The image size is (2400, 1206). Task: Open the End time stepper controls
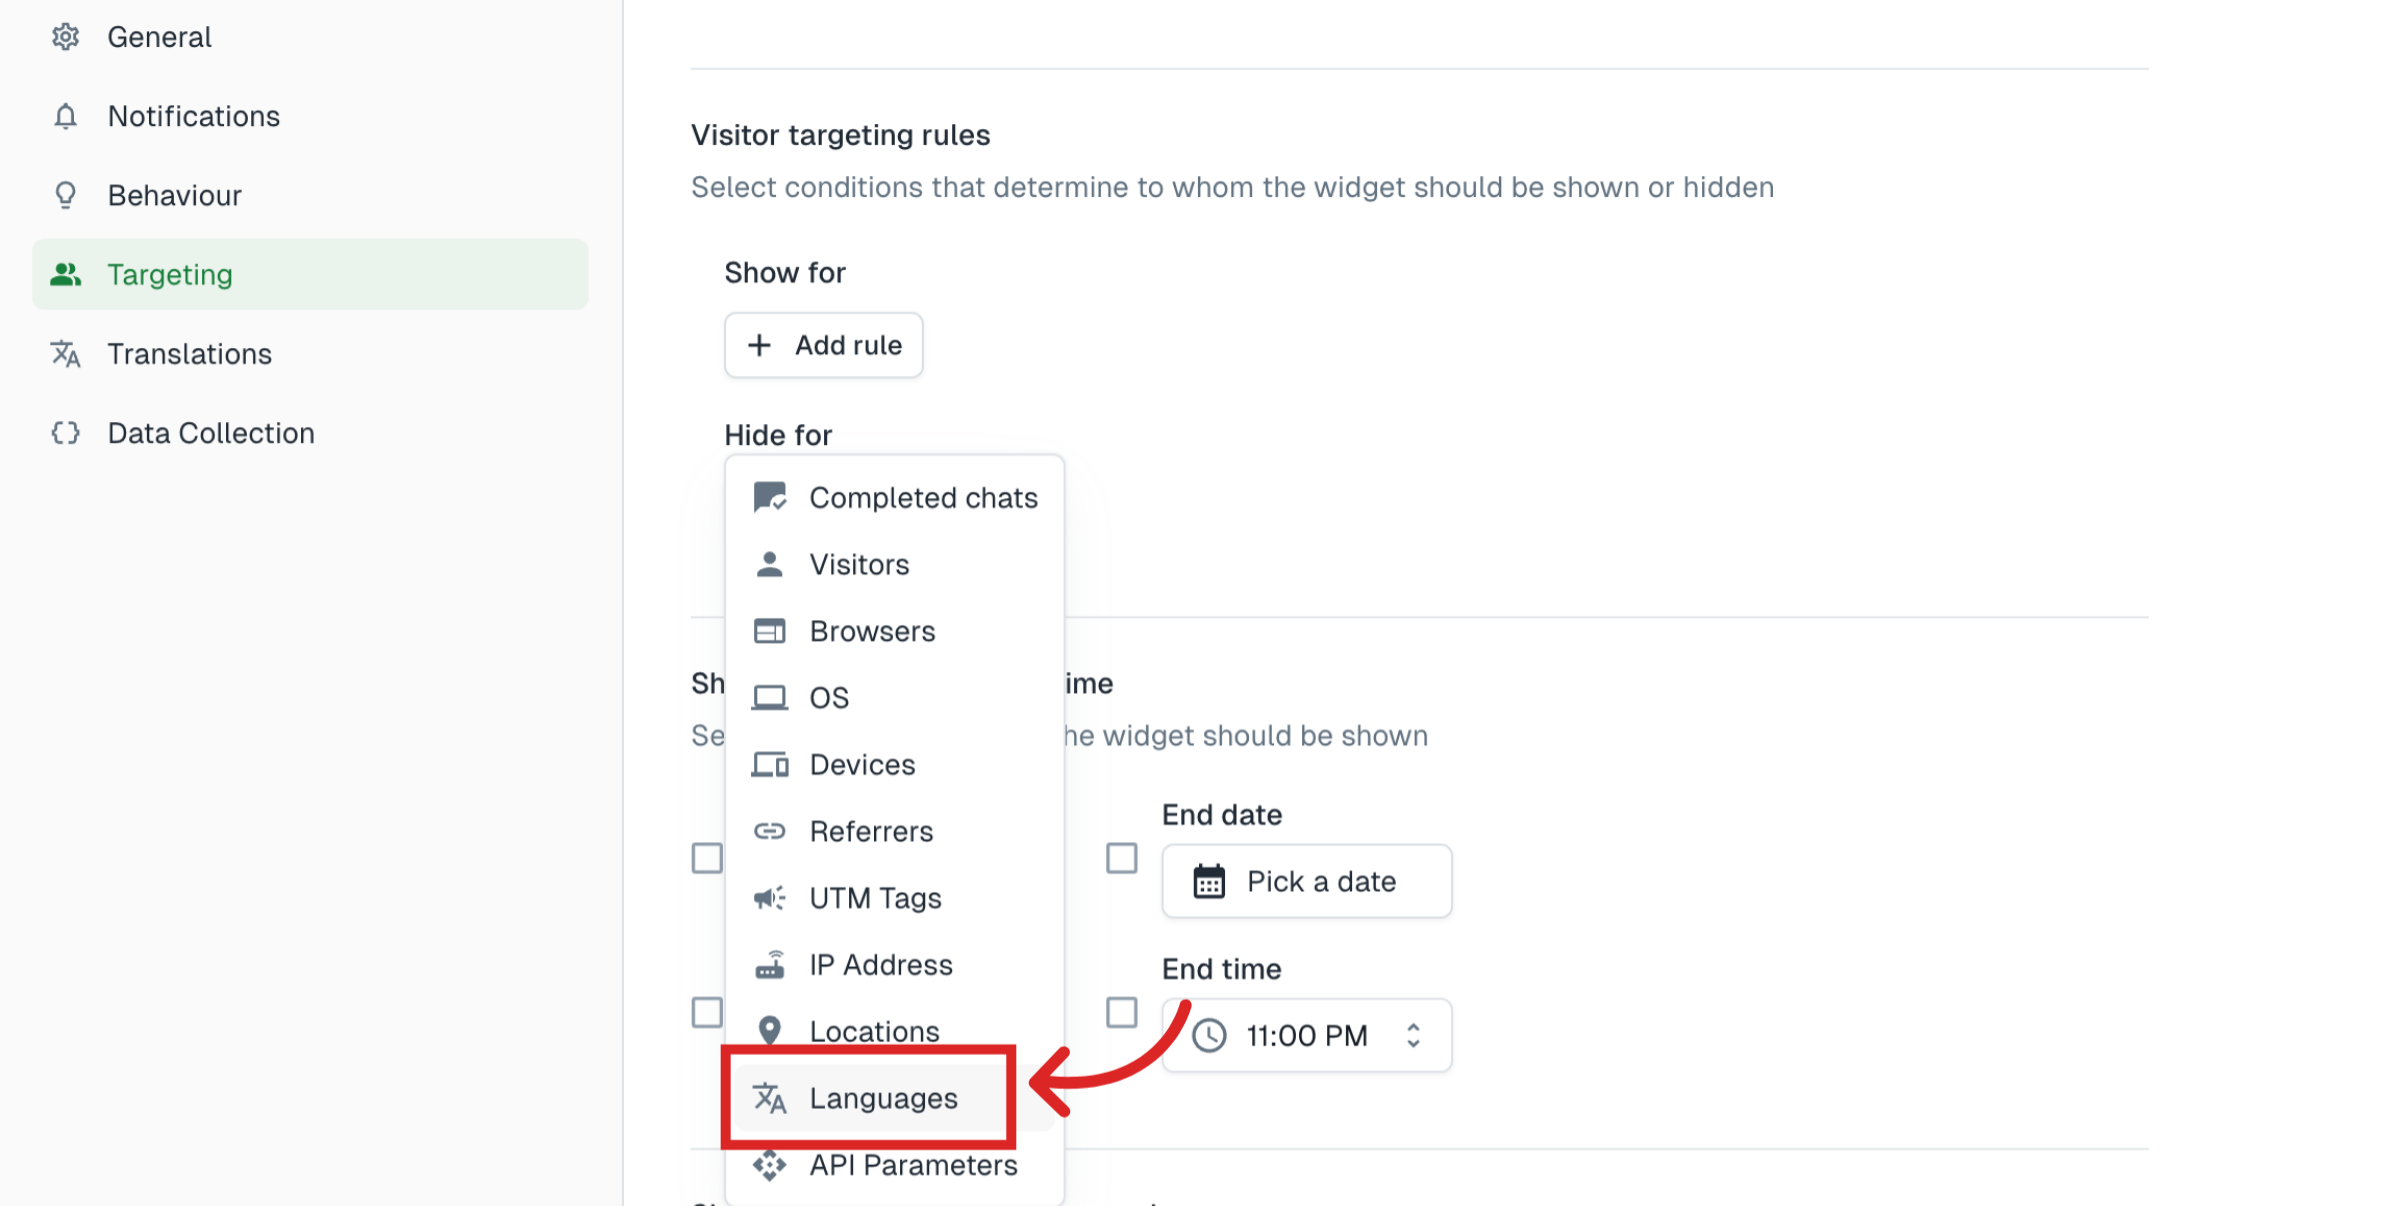pyautogui.click(x=1413, y=1035)
